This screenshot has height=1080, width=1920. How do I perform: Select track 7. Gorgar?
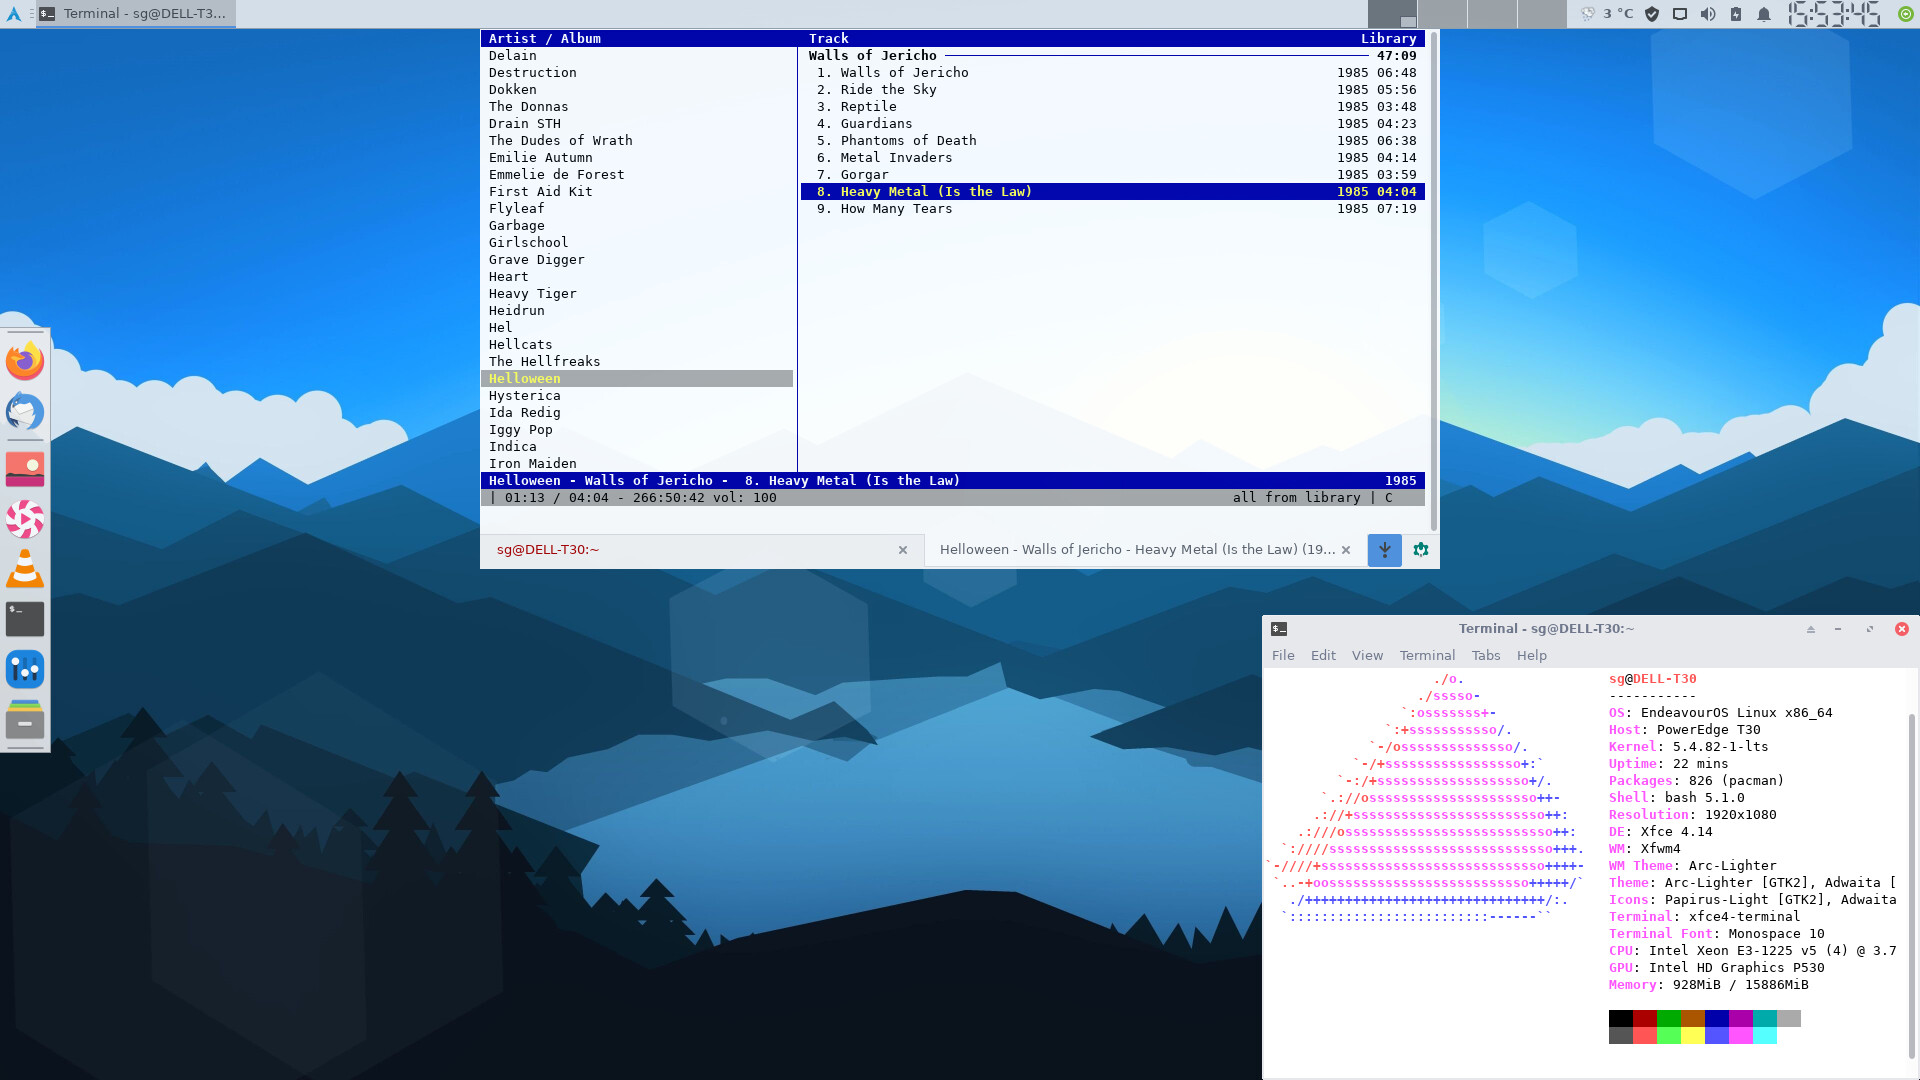pos(1113,175)
